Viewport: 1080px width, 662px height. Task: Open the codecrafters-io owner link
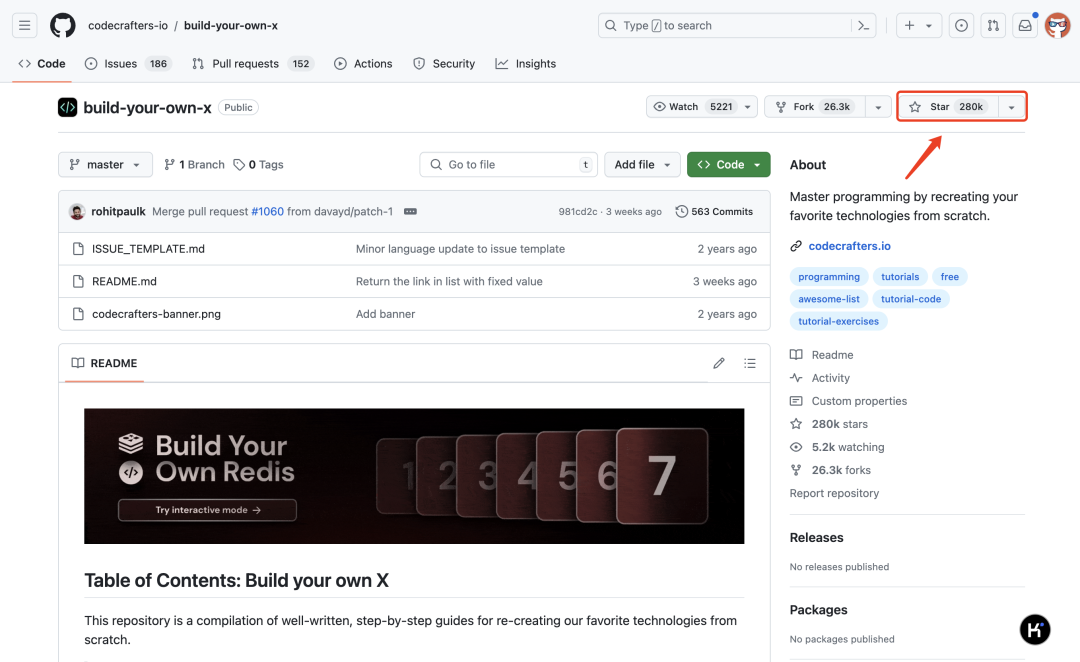128,25
